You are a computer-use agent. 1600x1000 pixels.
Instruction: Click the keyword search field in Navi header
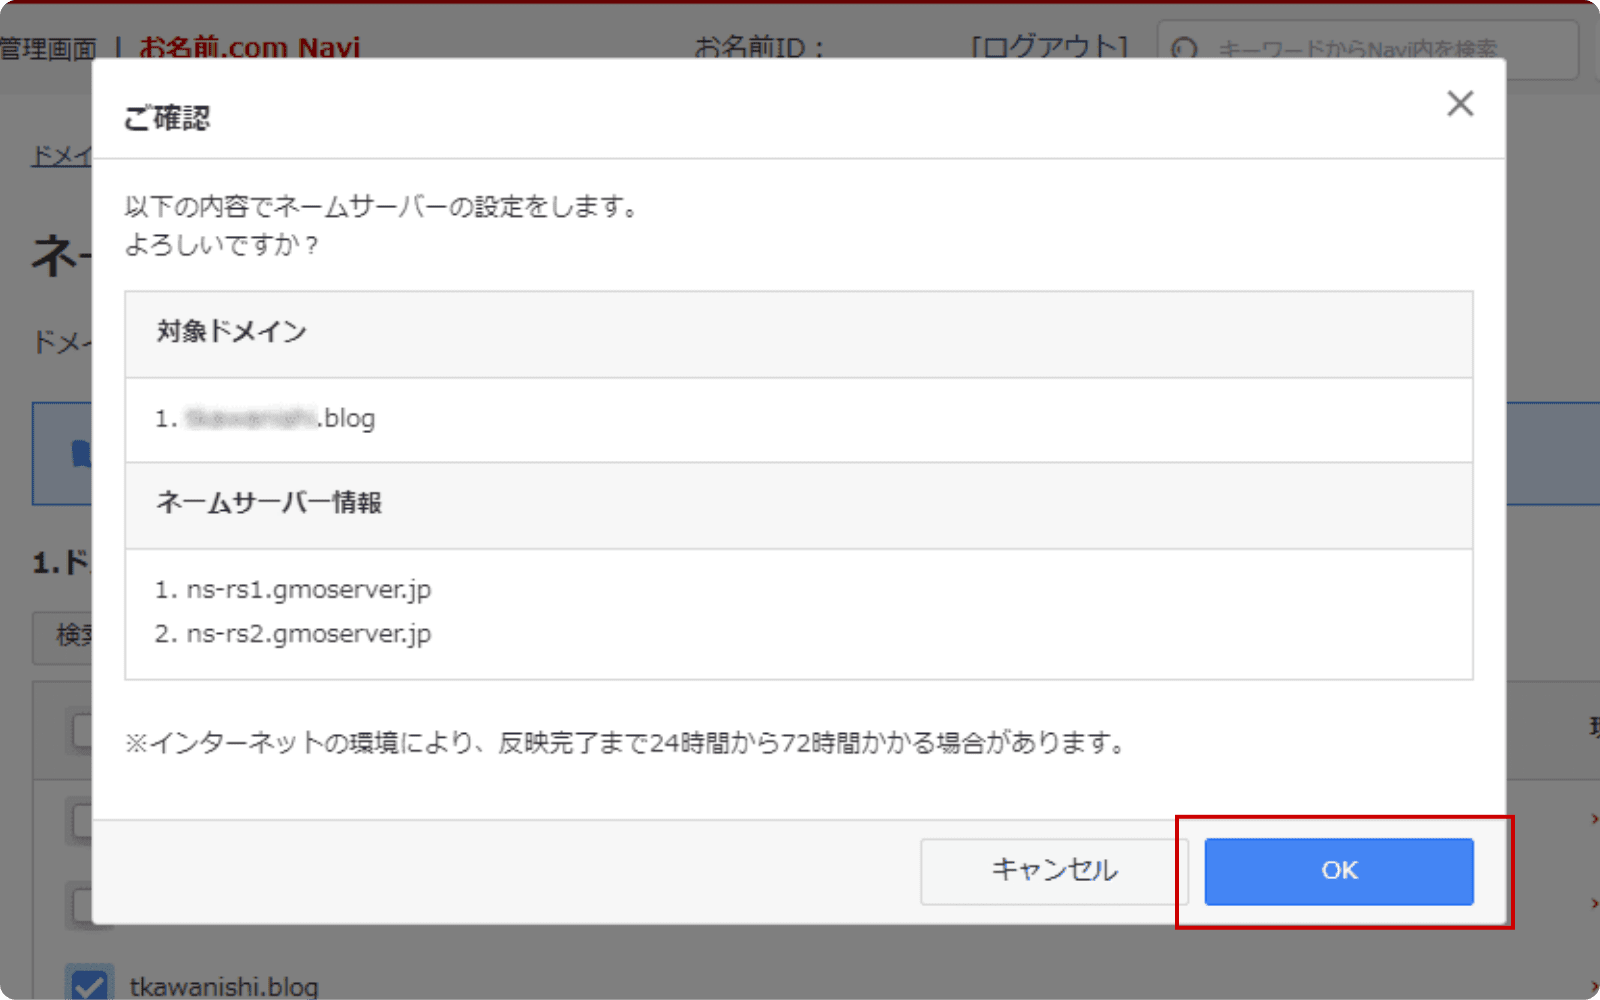pyautogui.click(x=1368, y=48)
